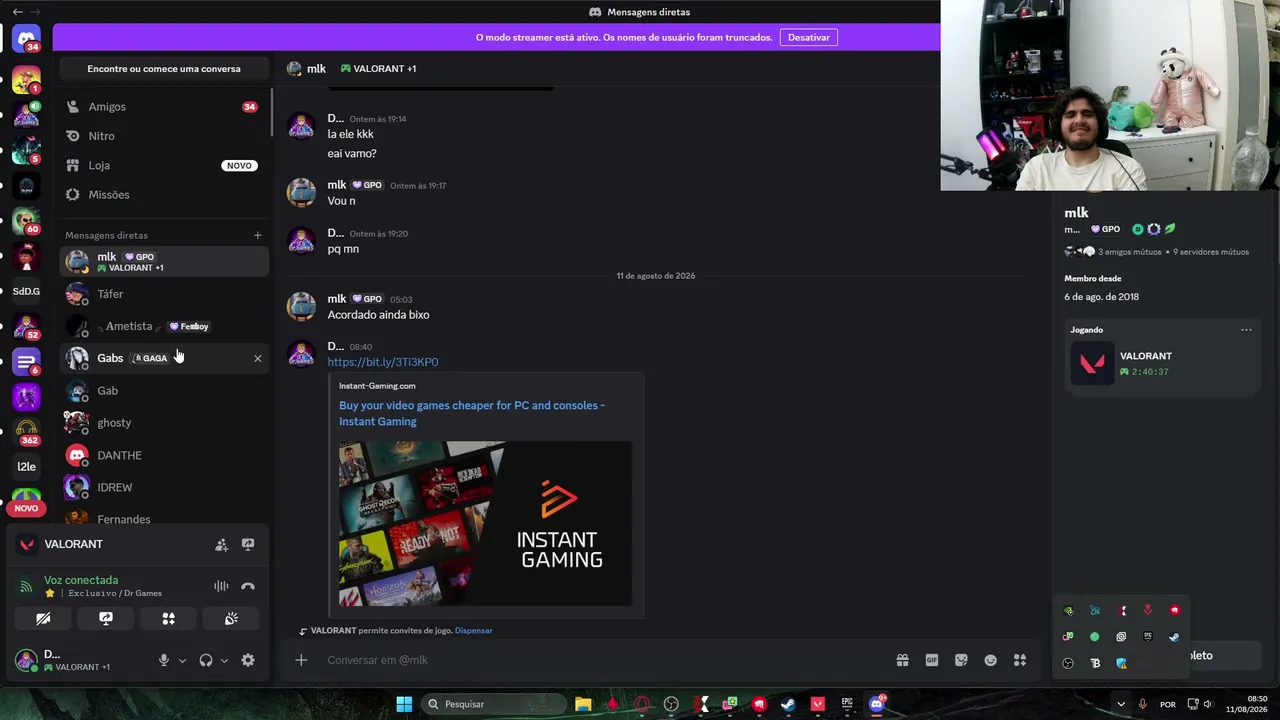Open Steam icon in tray overflow

[x=1174, y=637]
